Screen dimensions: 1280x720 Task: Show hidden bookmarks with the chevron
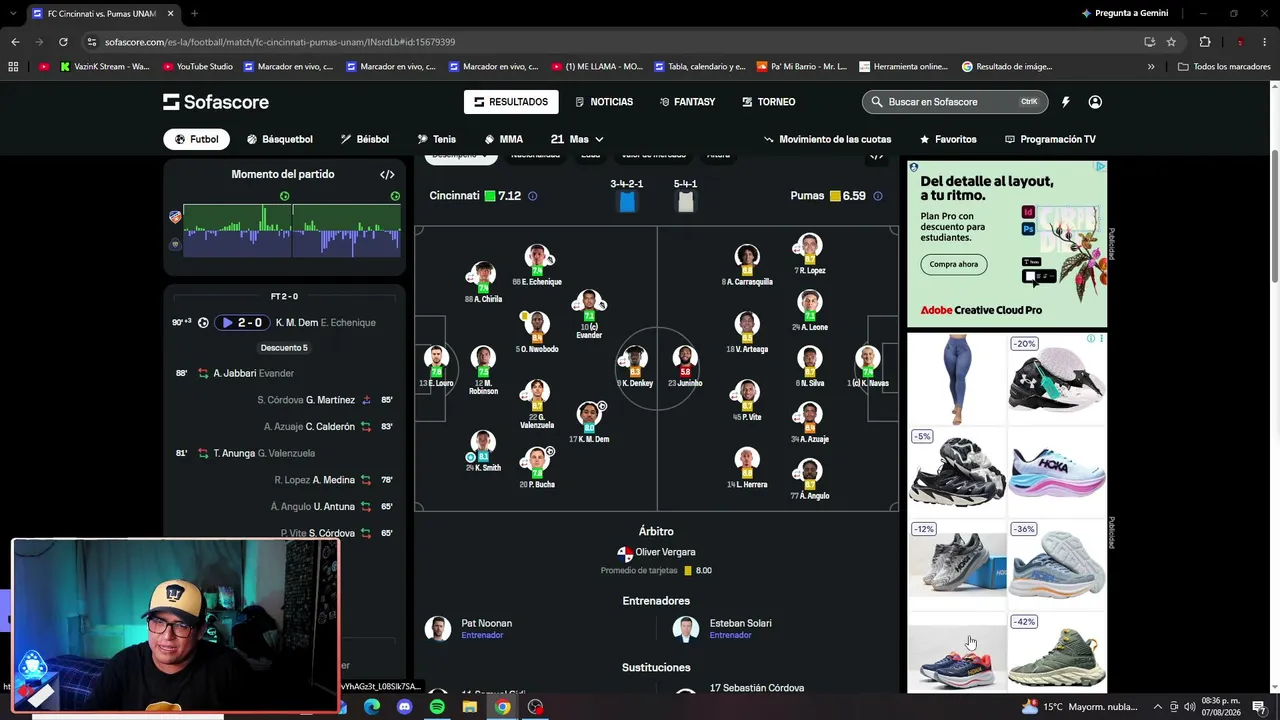pyautogui.click(x=1151, y=67)
